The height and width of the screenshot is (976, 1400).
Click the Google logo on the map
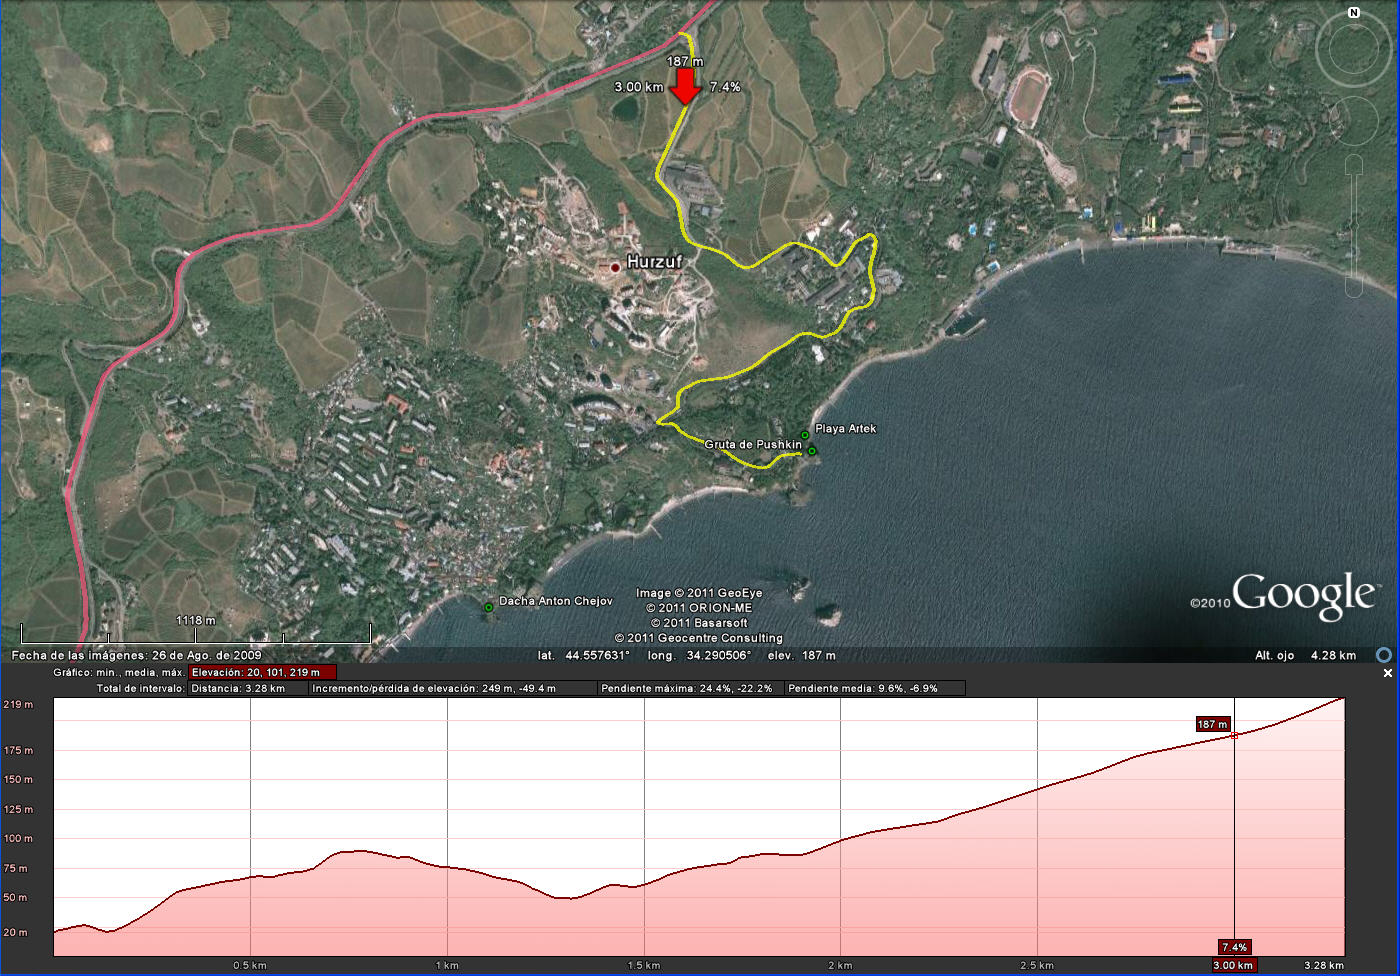(1303, 596)
